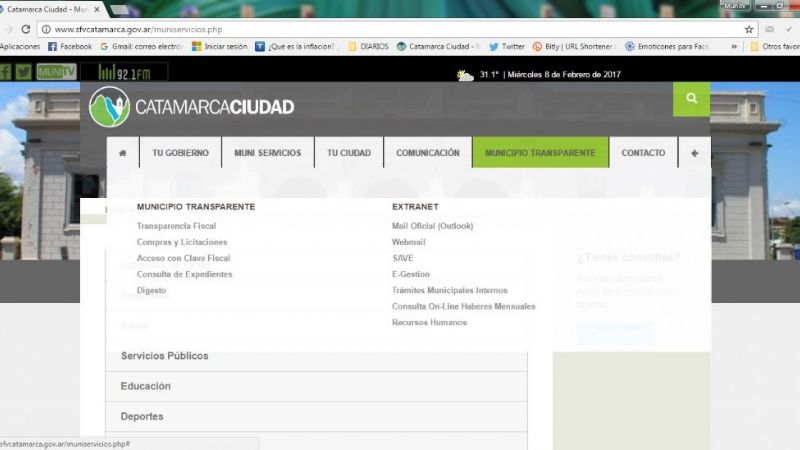Open Acceso con Clave Fiscal
Viewport: 800px width, 450px height.
point(184,258)
